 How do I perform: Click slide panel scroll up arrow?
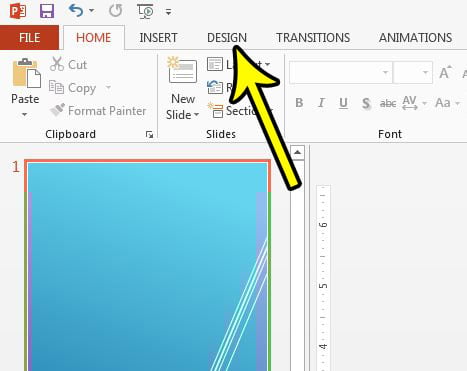point(297,153)
